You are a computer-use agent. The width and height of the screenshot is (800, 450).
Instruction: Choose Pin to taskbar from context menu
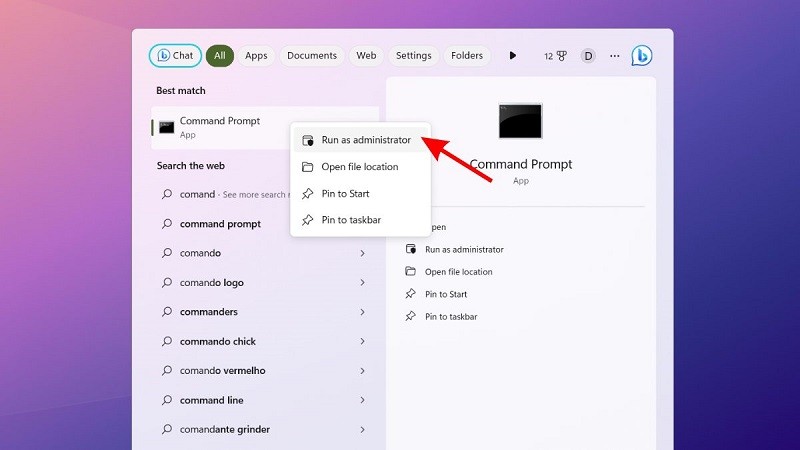pyautogui.click(x=350, y=220)
